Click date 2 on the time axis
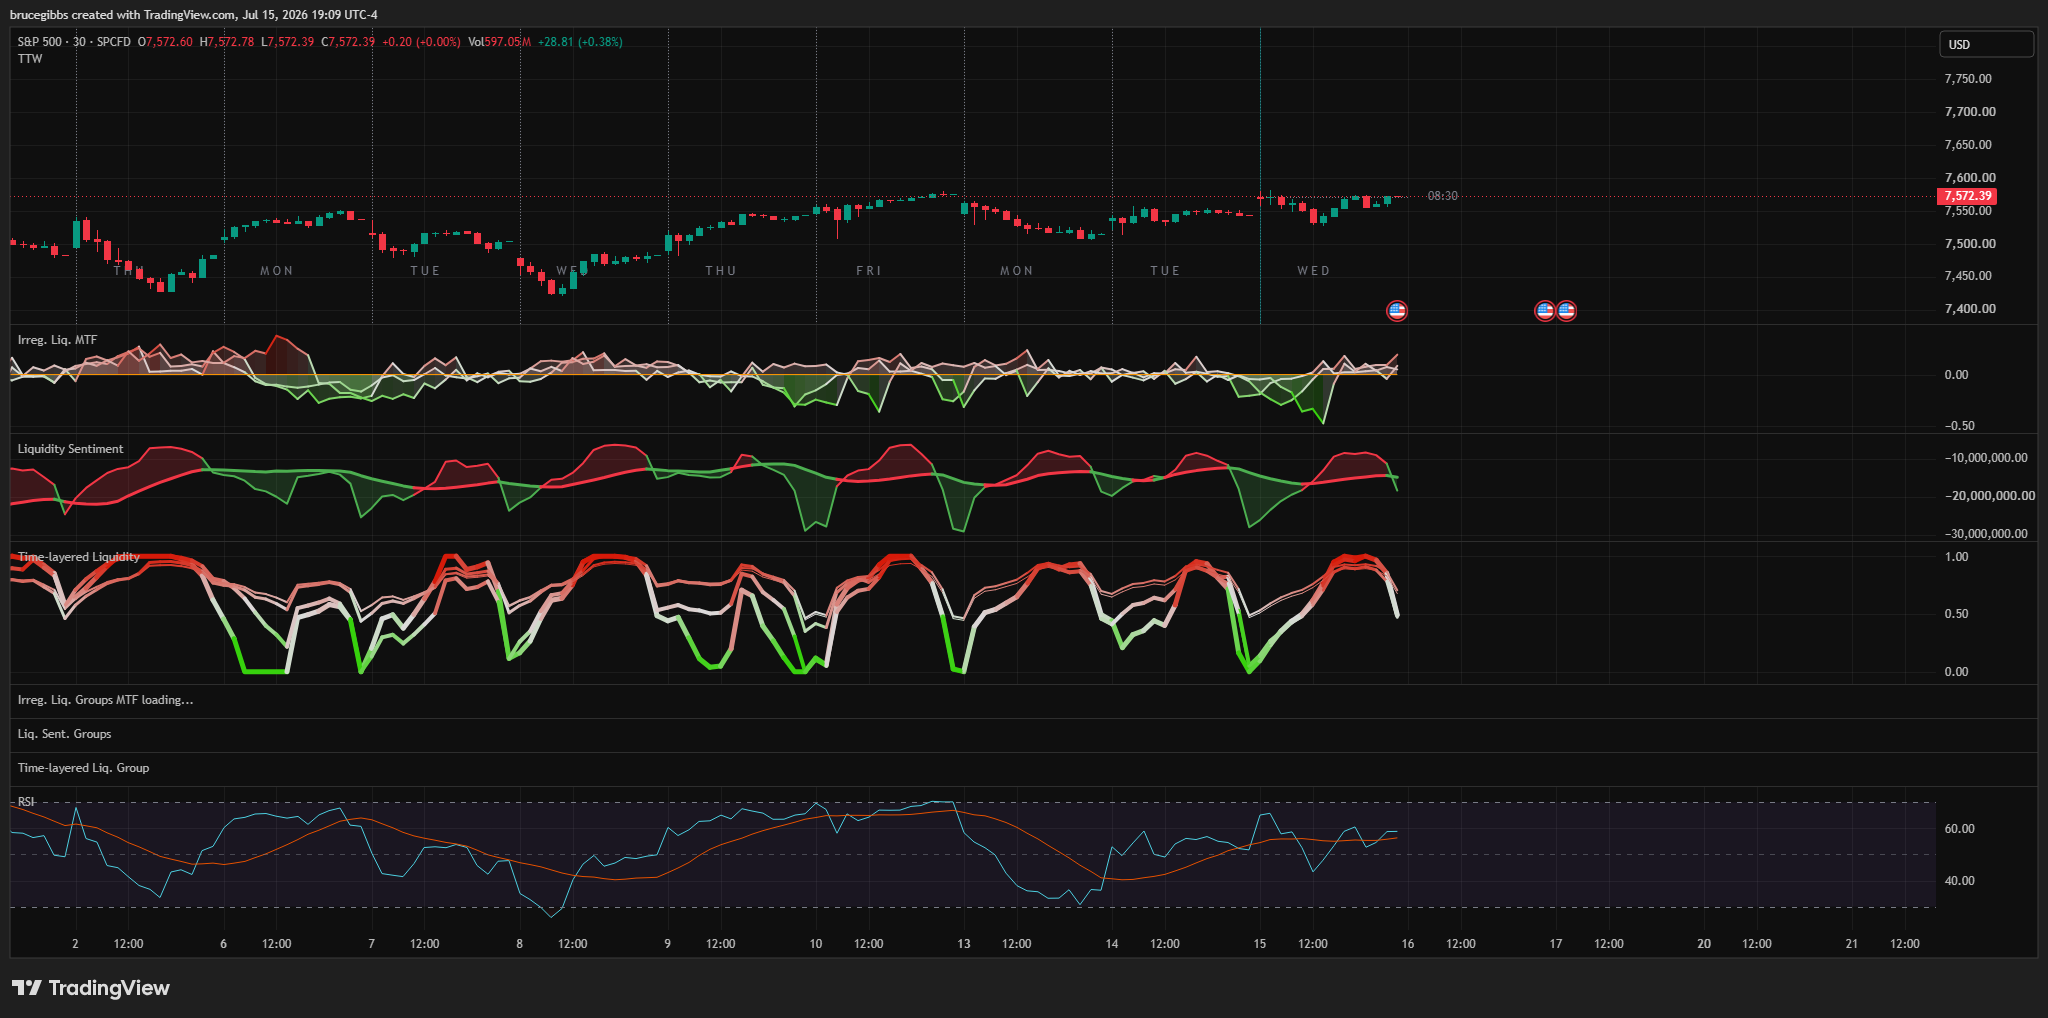Screen dimensions: 2048x1018 tap(76, 944)
